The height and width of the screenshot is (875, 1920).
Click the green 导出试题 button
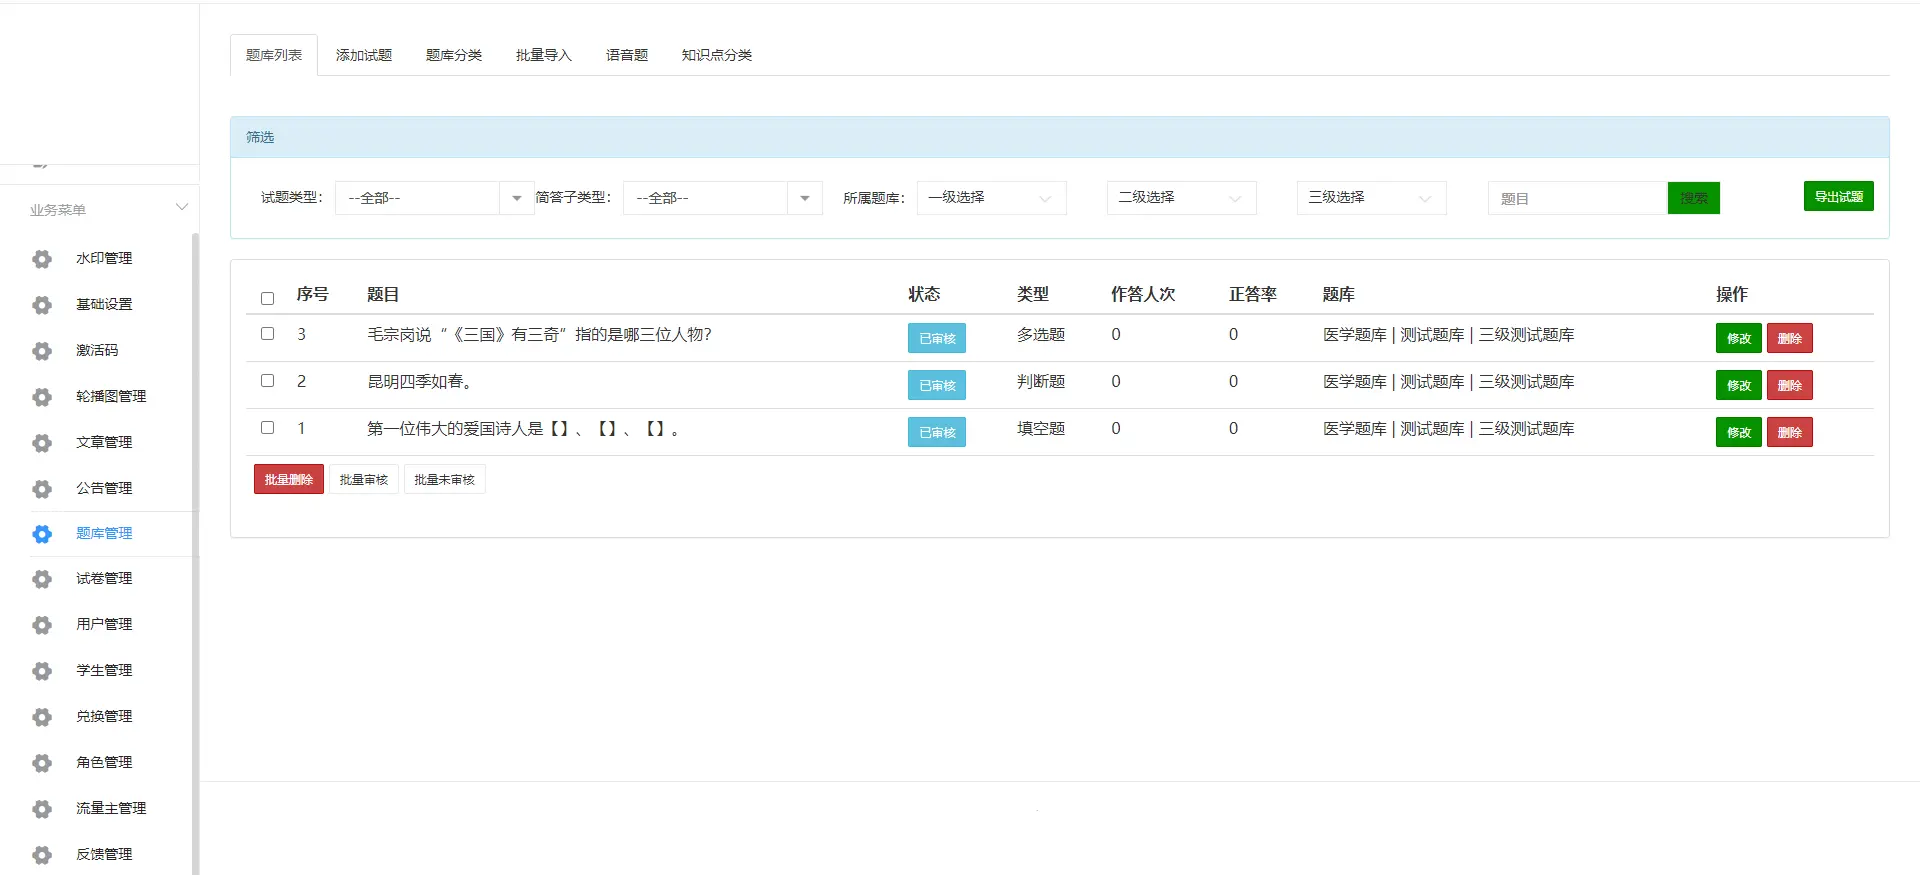1838,196
